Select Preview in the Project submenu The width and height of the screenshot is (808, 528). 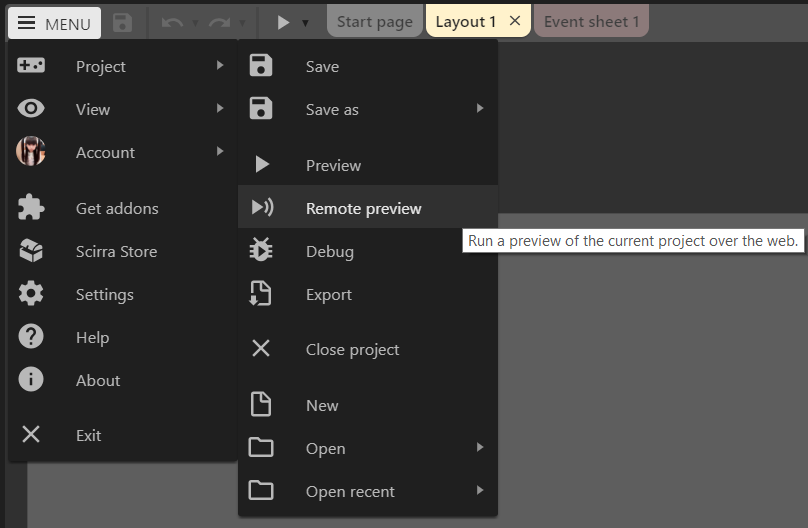pyautogui.click(x=368, y=165)
